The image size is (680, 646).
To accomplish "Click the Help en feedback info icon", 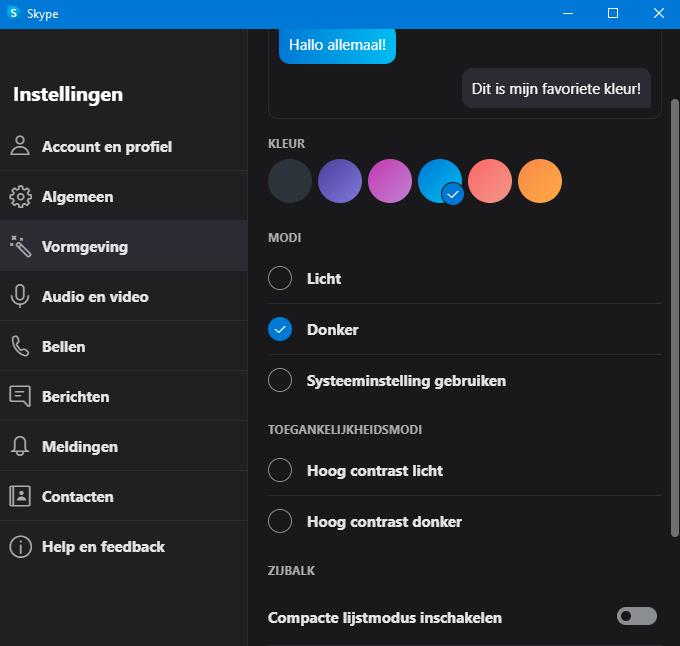I will point(20,546).
